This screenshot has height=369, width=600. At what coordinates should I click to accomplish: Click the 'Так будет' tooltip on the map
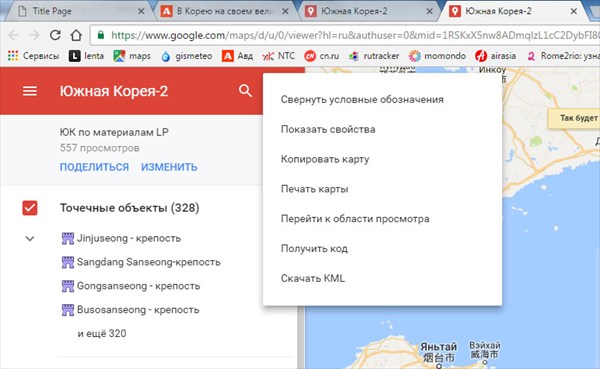pyautogui.click(x=574, y=118)
